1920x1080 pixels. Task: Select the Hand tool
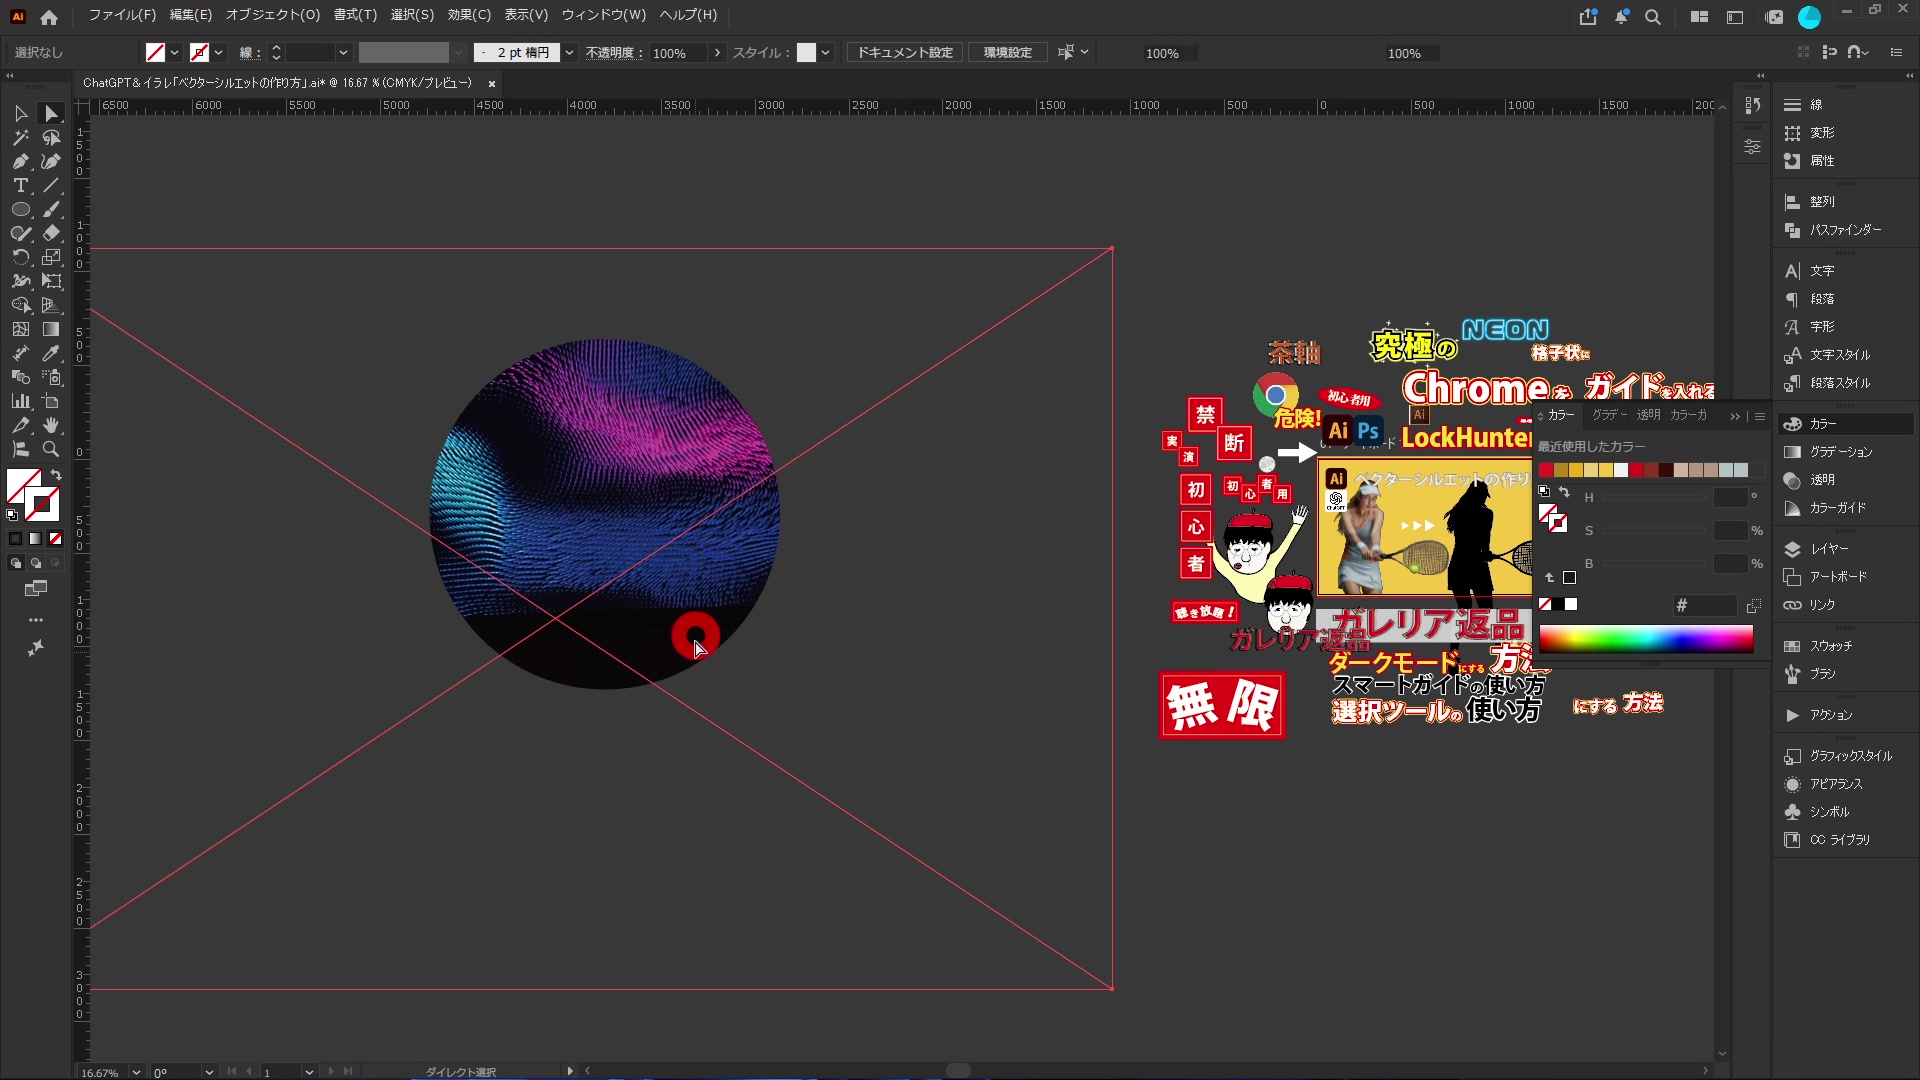click(x=51, y=425)
